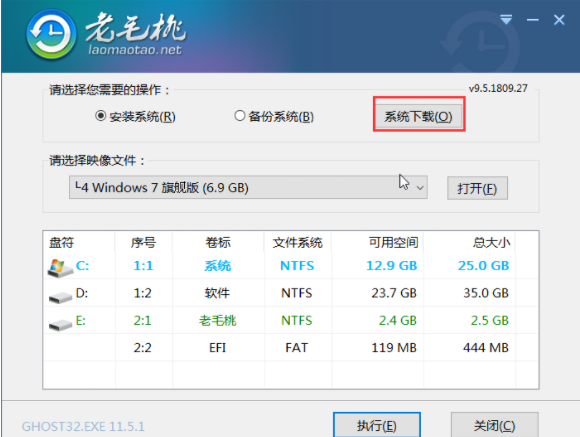Select the 2:2 EFI FAT partition row
This screenshot has height=437, width=580.
(x=291, y=347)
